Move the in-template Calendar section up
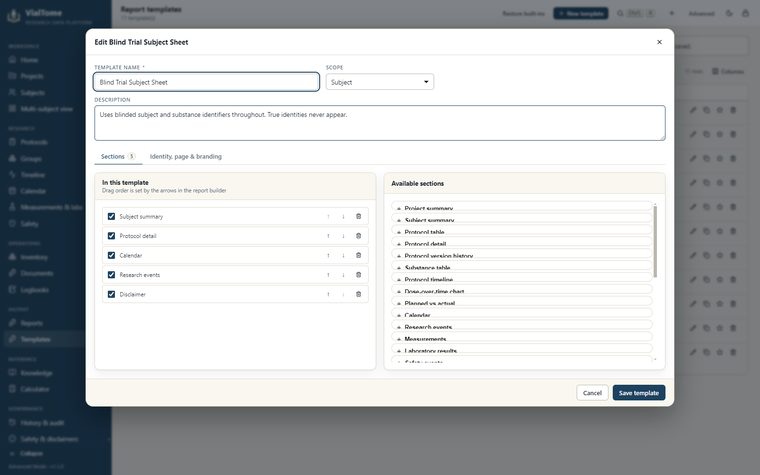 pos(328,255)
